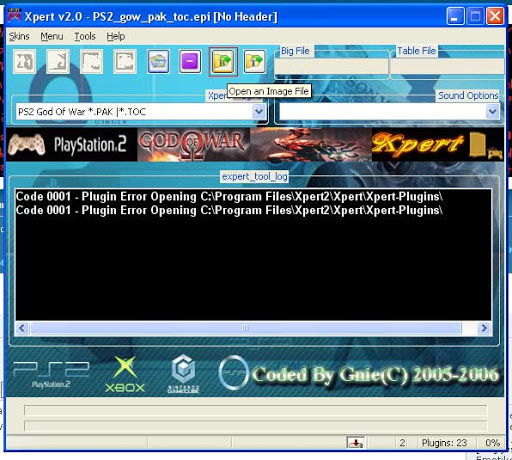Expand the PS2 God Of War plugin dropdown
The image size is (512, 460).
point(259,112)
